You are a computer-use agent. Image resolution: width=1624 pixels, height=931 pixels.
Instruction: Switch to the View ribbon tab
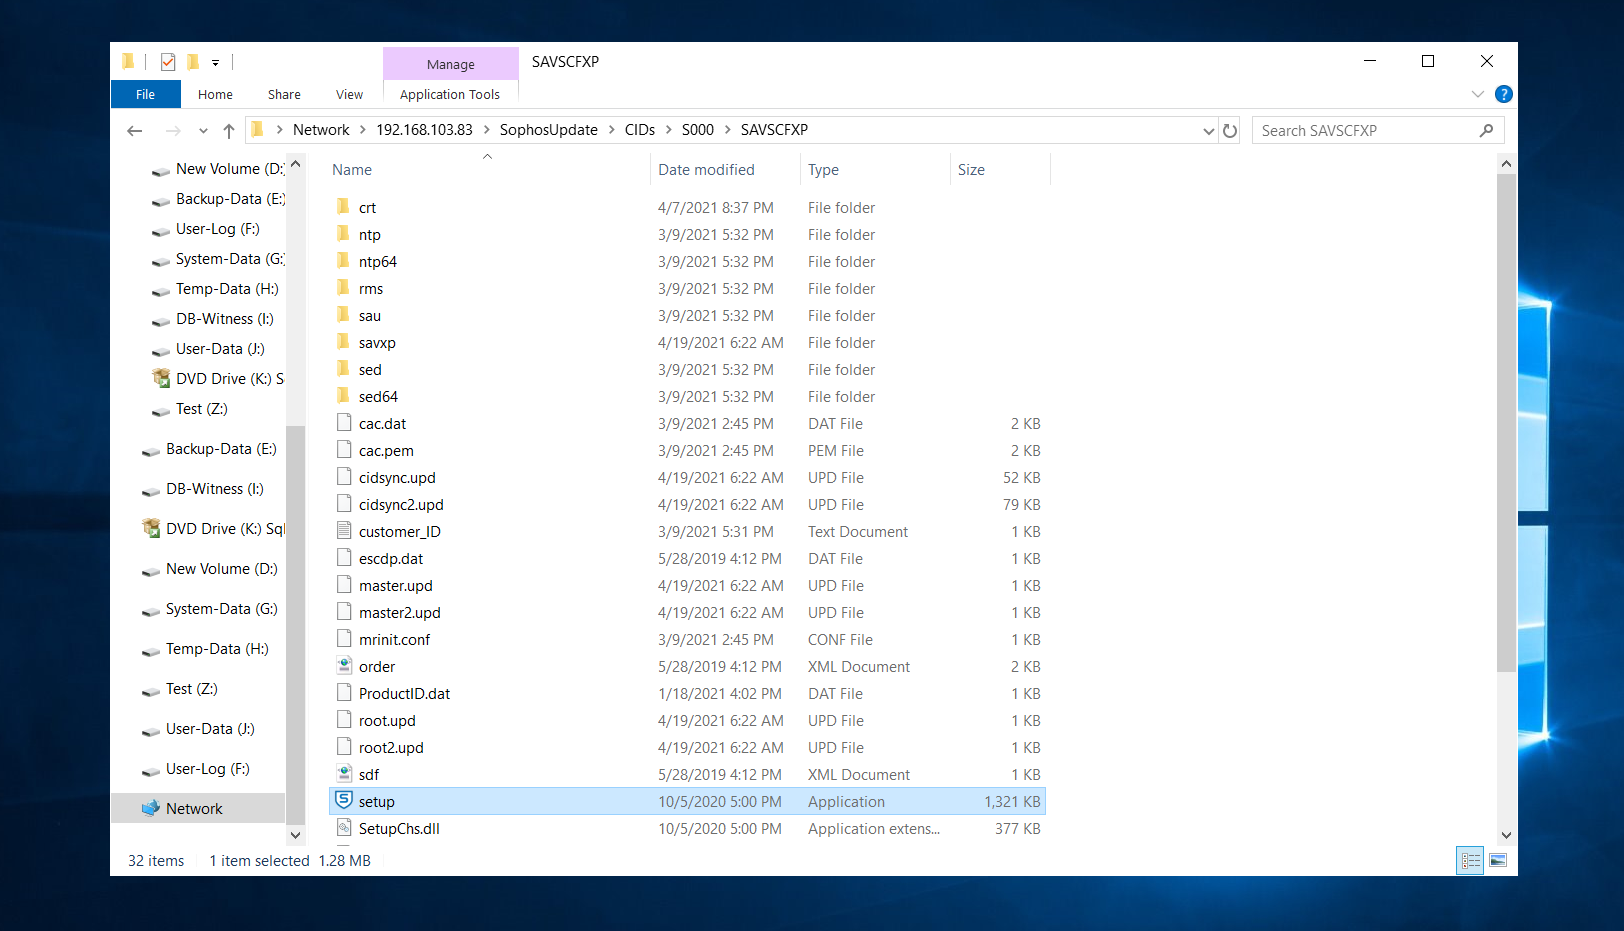coord(349,94)
